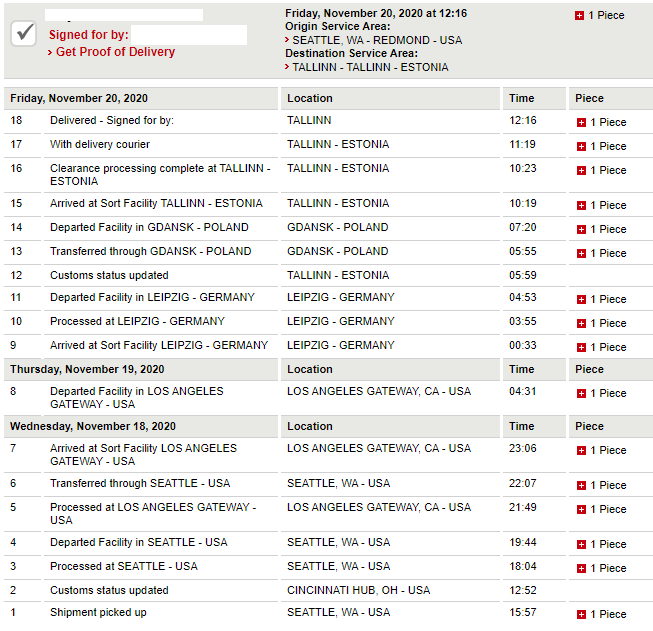Screen dimensions: 653x631
Task: Click plus icon for Transferred through GDANSK row
Action: pos(581,253)
